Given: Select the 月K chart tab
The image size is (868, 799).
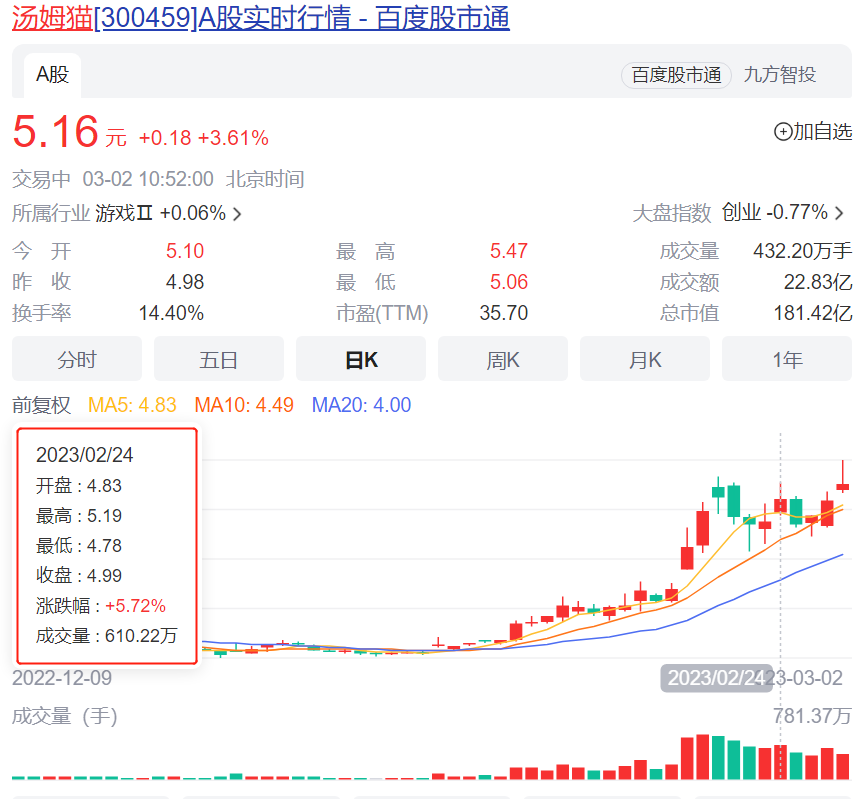Looking at the screenshot, I should coord(645,360).
